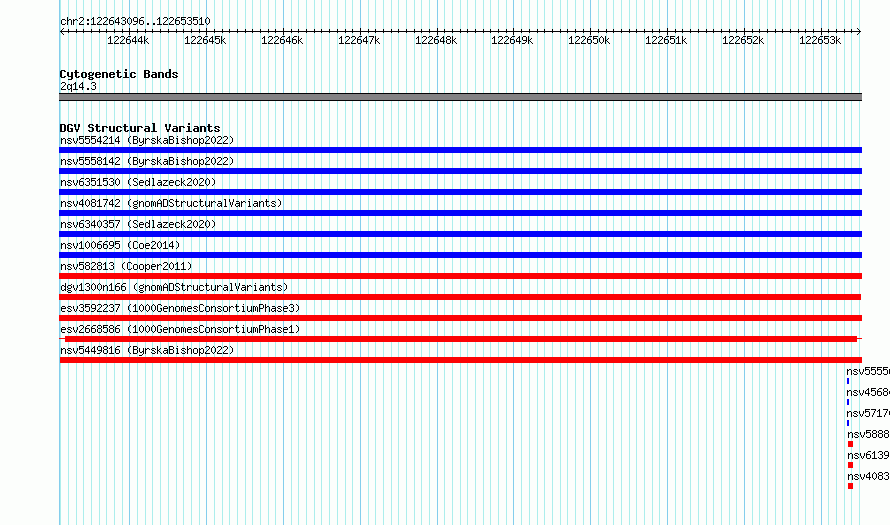Open nsv582813 (Cooper2011) label

(126, 266)
